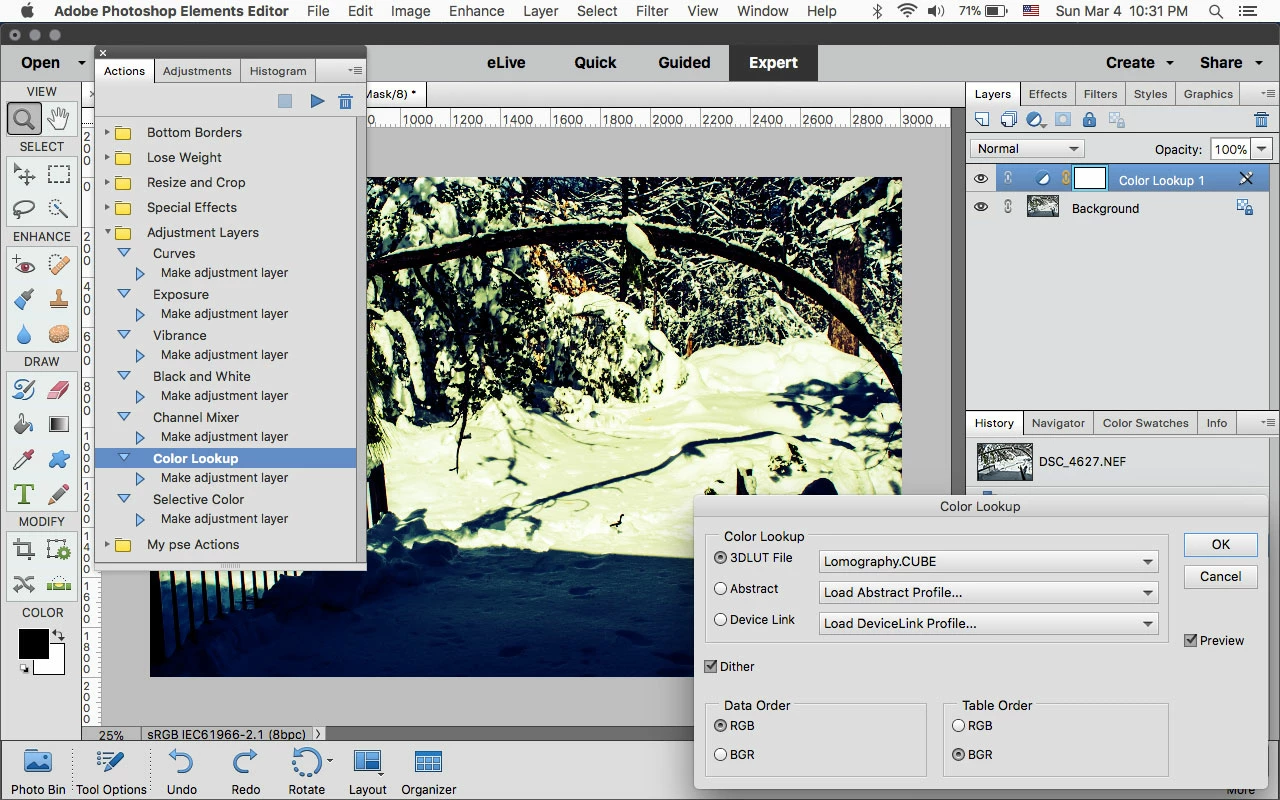Select the Recompose tool

point(59,550)
